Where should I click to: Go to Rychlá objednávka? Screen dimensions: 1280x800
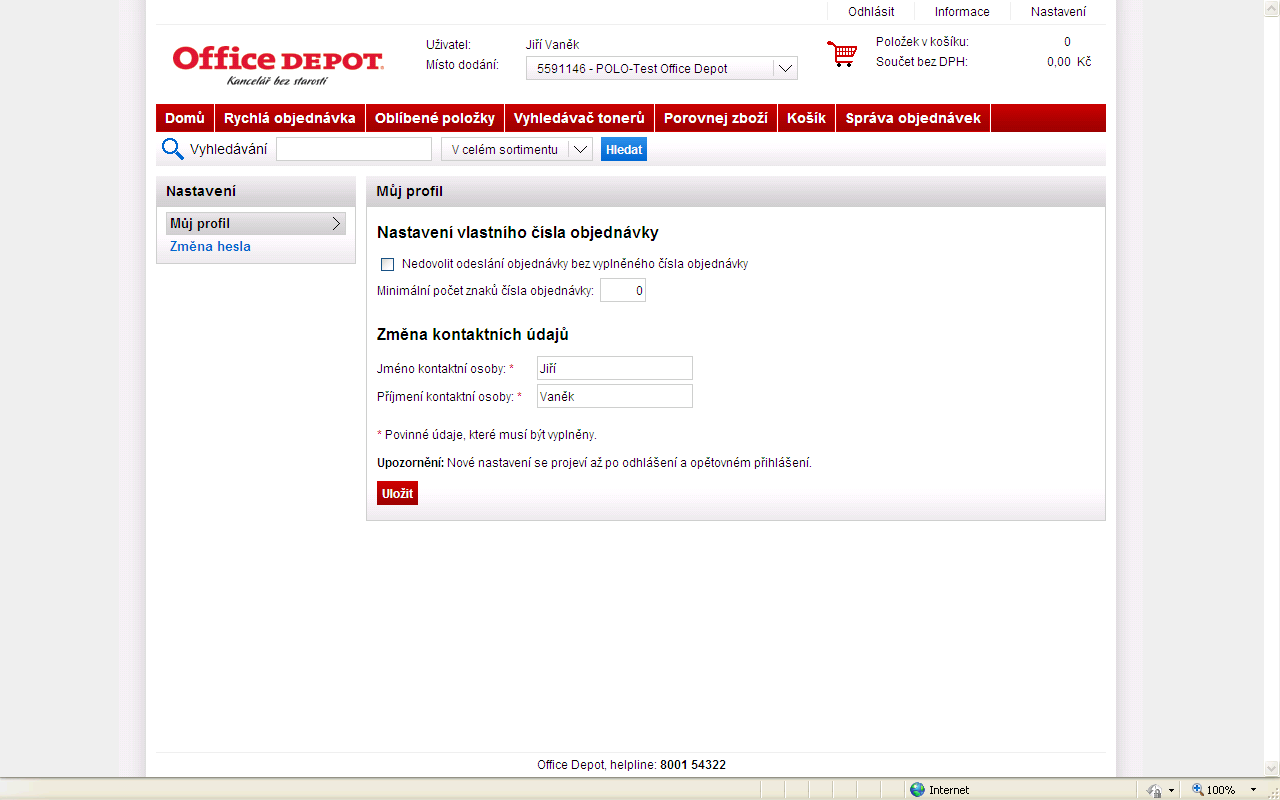tap(290, 118)
